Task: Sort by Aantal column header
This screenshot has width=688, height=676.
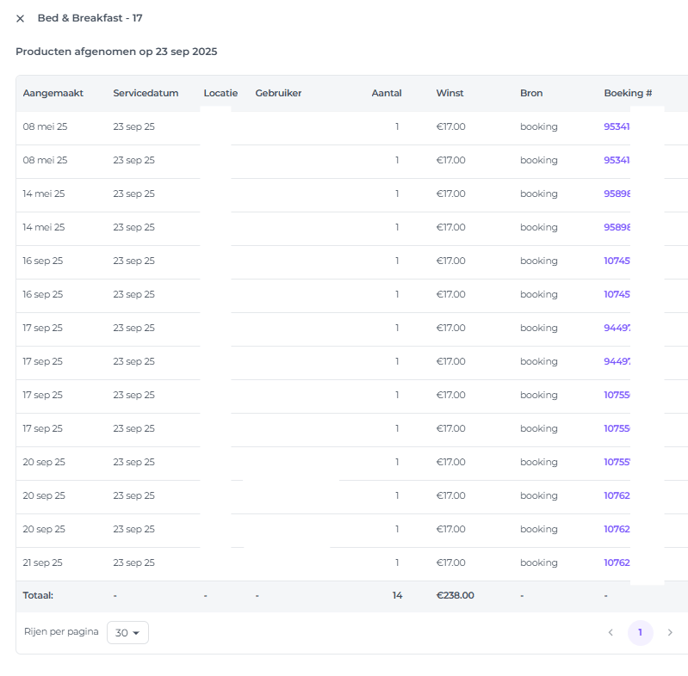Action: pos(386,93)
